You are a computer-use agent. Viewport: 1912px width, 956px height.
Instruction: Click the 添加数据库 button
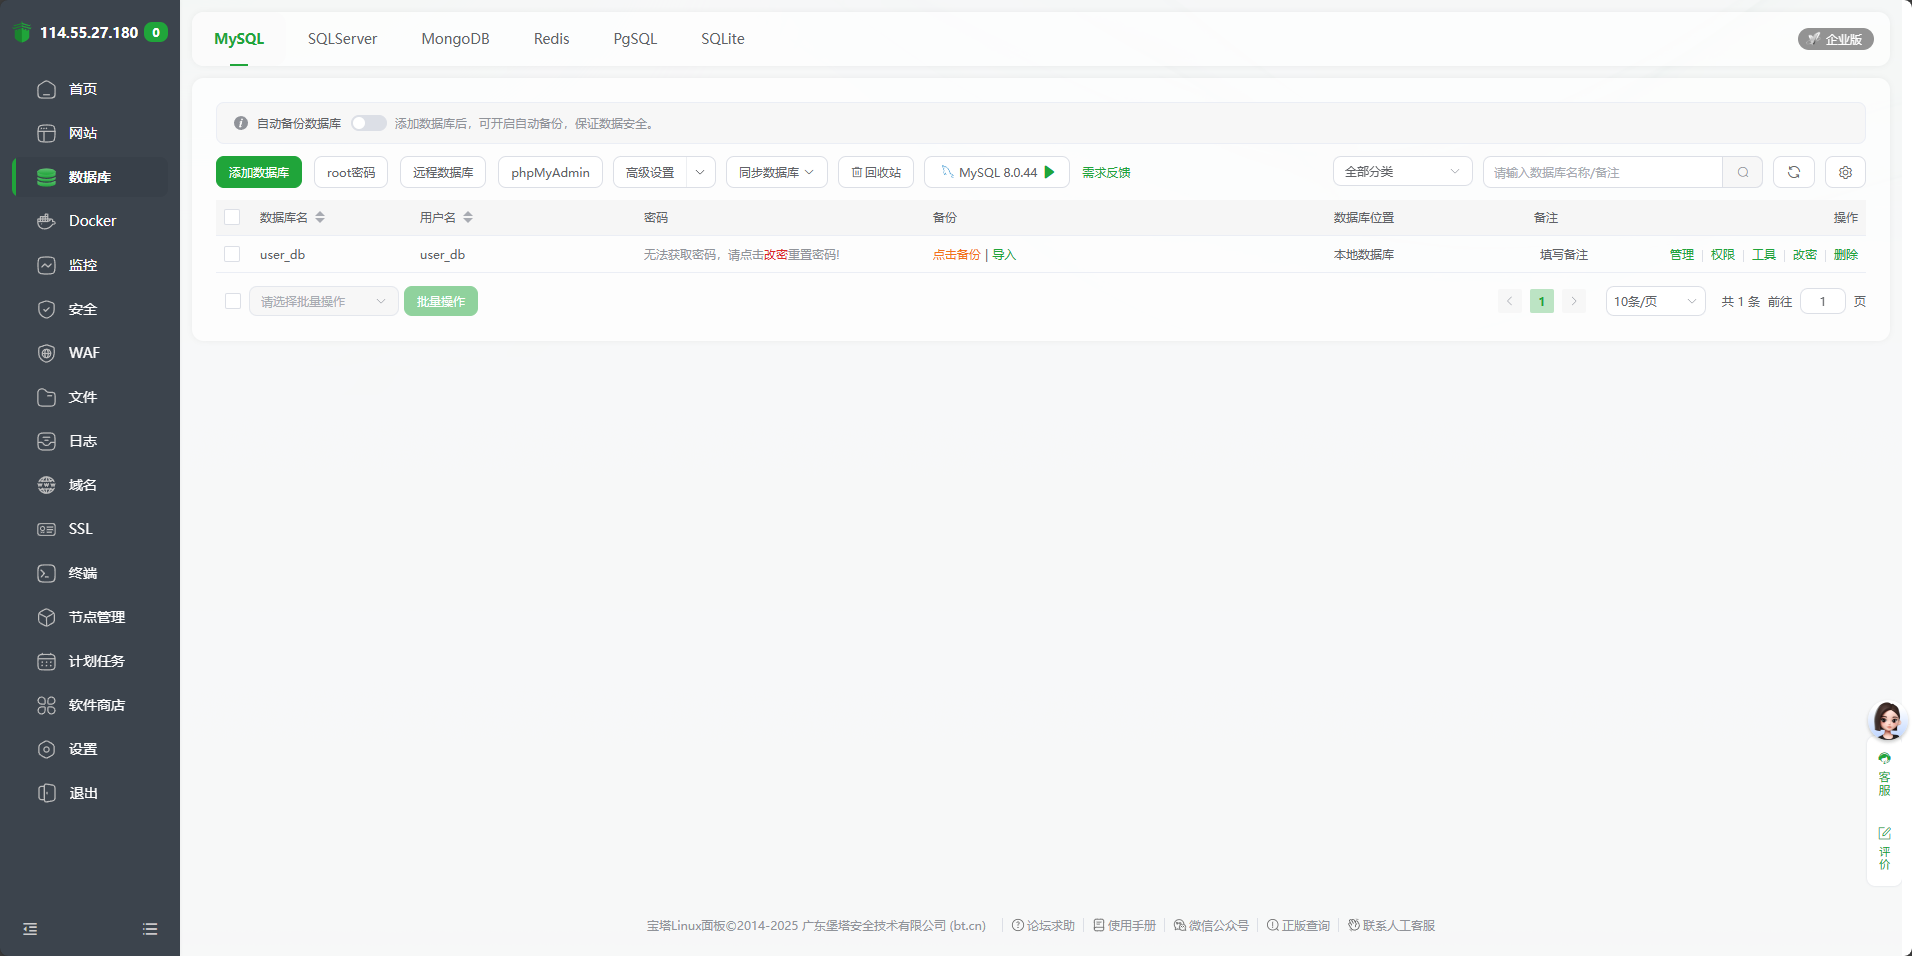click(258, 171)
